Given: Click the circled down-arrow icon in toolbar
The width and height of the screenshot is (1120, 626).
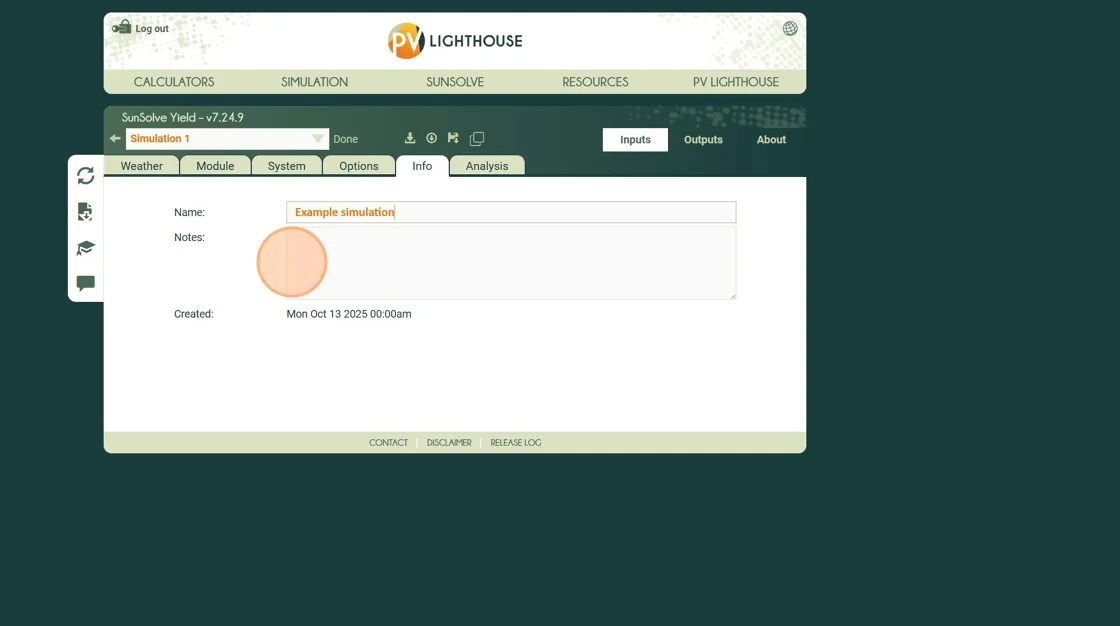Looking at the screenshot, I should [432, 139].
